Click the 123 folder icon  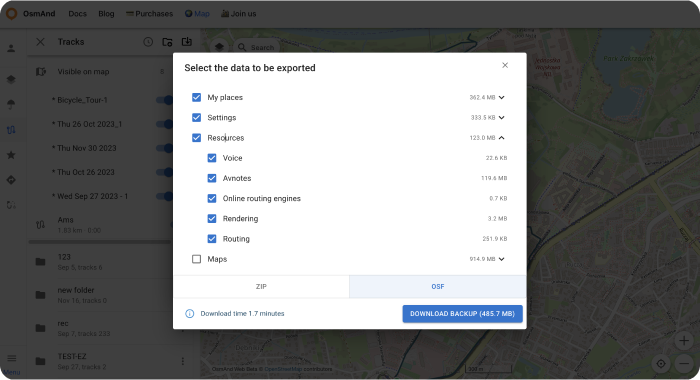pyautogui.click(x=41, y=262)
